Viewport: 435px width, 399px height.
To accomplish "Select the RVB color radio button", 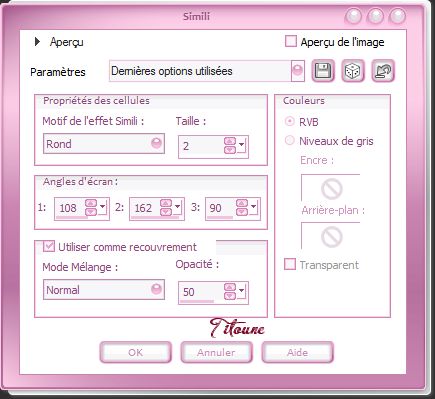I will pyautogui.click(x=290, y=121).
